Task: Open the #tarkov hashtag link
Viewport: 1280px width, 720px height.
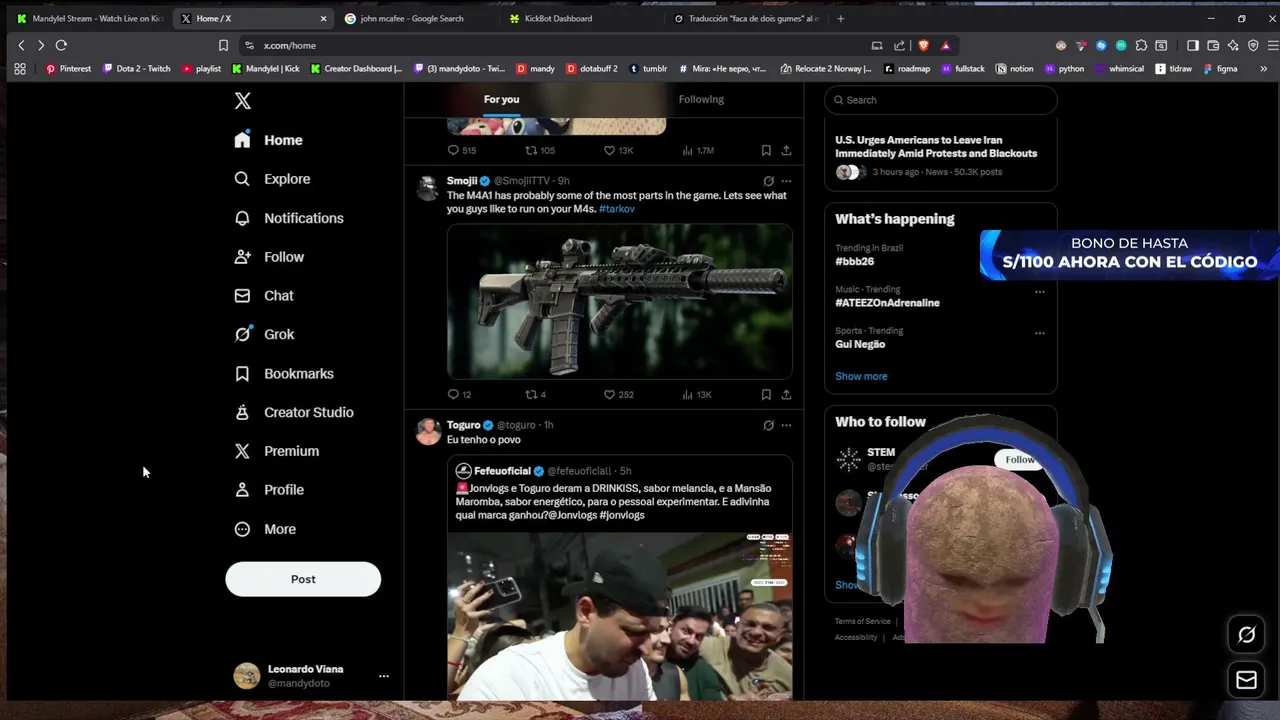Action: coord(616,209)
